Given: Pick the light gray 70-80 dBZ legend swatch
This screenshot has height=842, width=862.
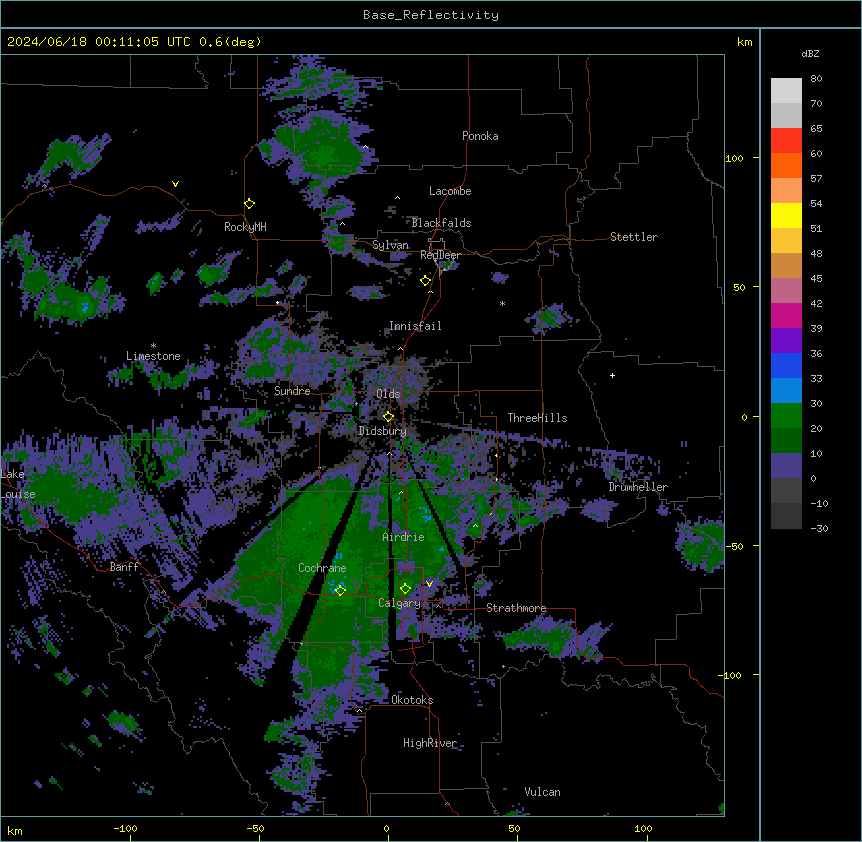Looking at the screenshot, I should pyautogui.click(x=786, y=91).
